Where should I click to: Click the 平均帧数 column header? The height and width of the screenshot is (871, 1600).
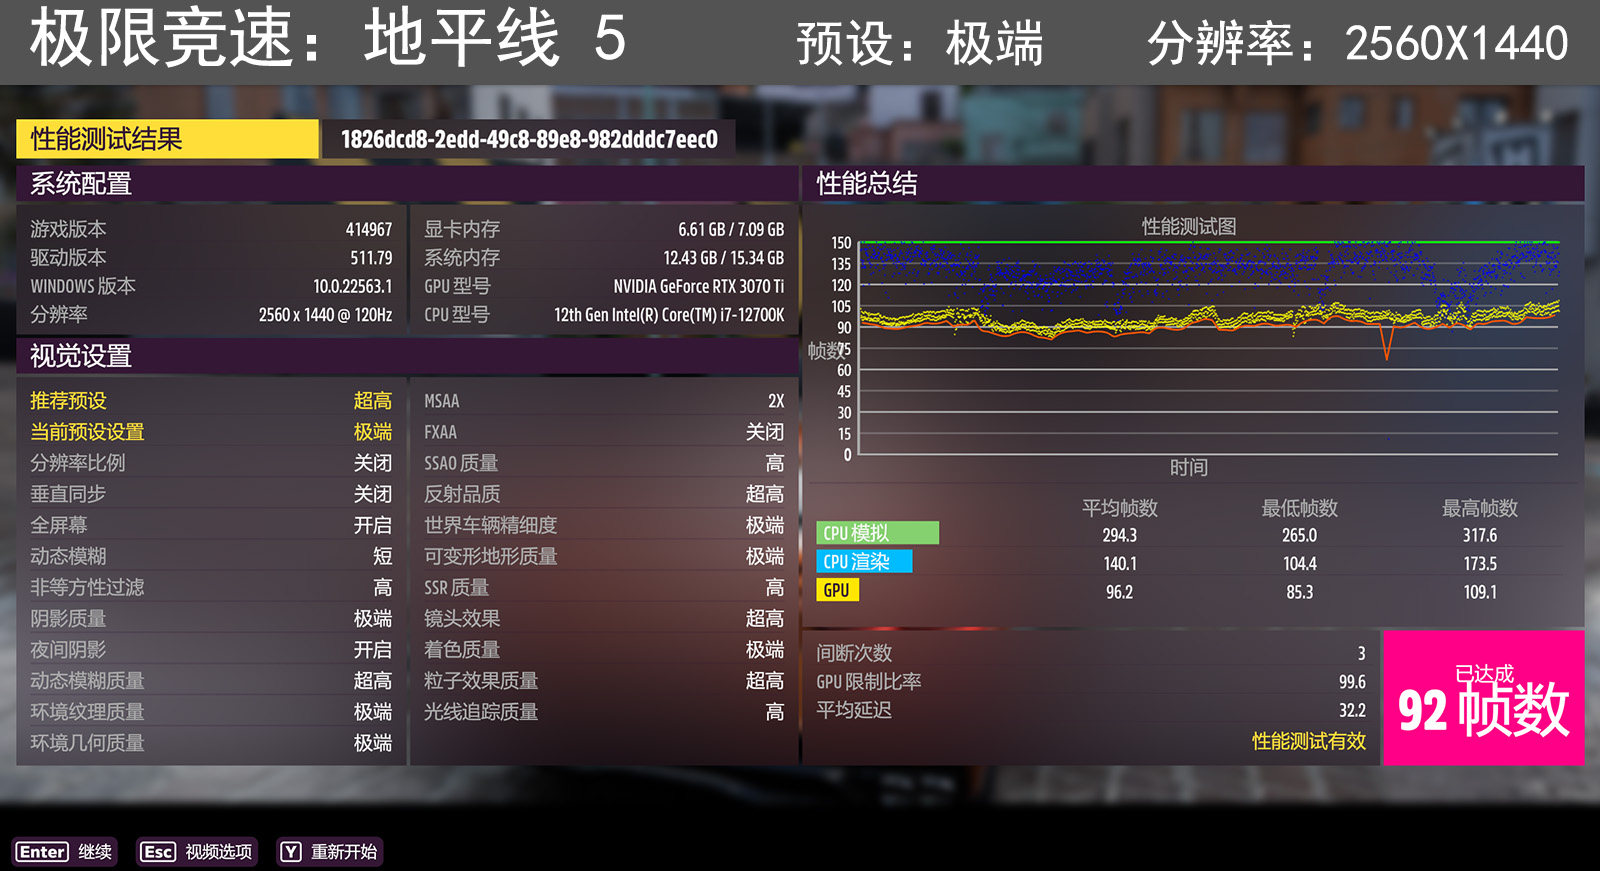click(1120, 508)
